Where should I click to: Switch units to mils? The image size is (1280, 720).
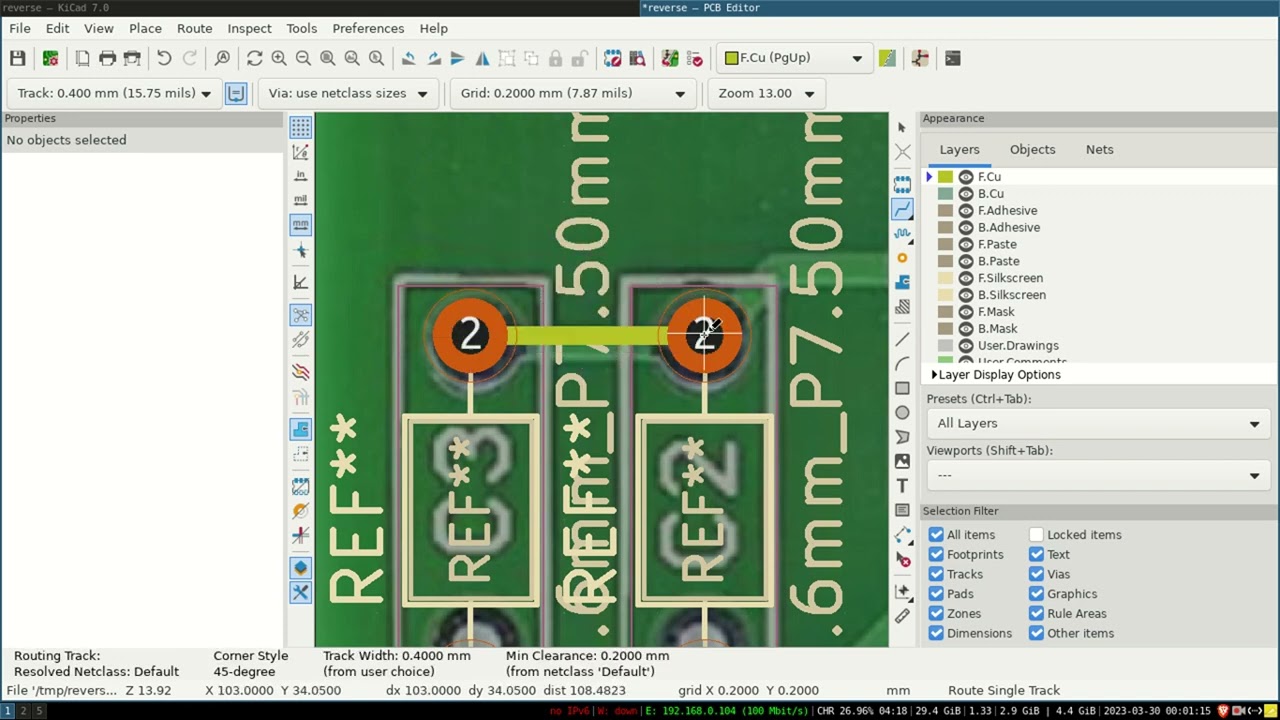click(x=300, y=200)
